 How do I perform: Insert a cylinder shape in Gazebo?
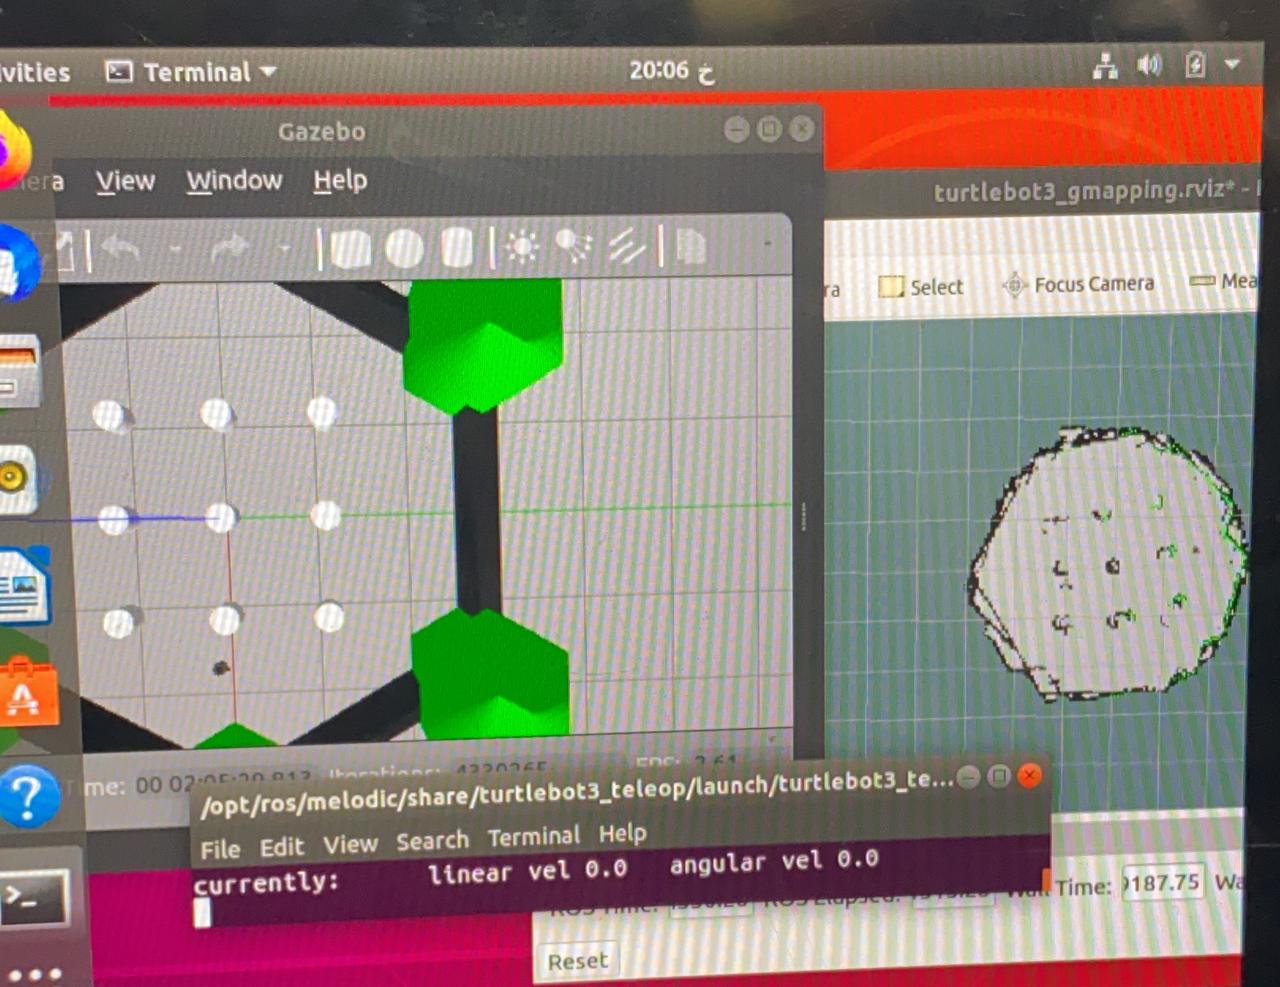tap(457, 248)
